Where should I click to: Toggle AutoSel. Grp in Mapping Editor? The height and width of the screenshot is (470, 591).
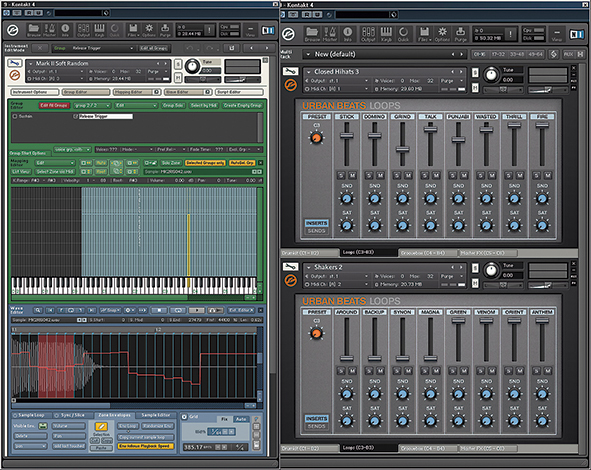click(x=242, y=163)
